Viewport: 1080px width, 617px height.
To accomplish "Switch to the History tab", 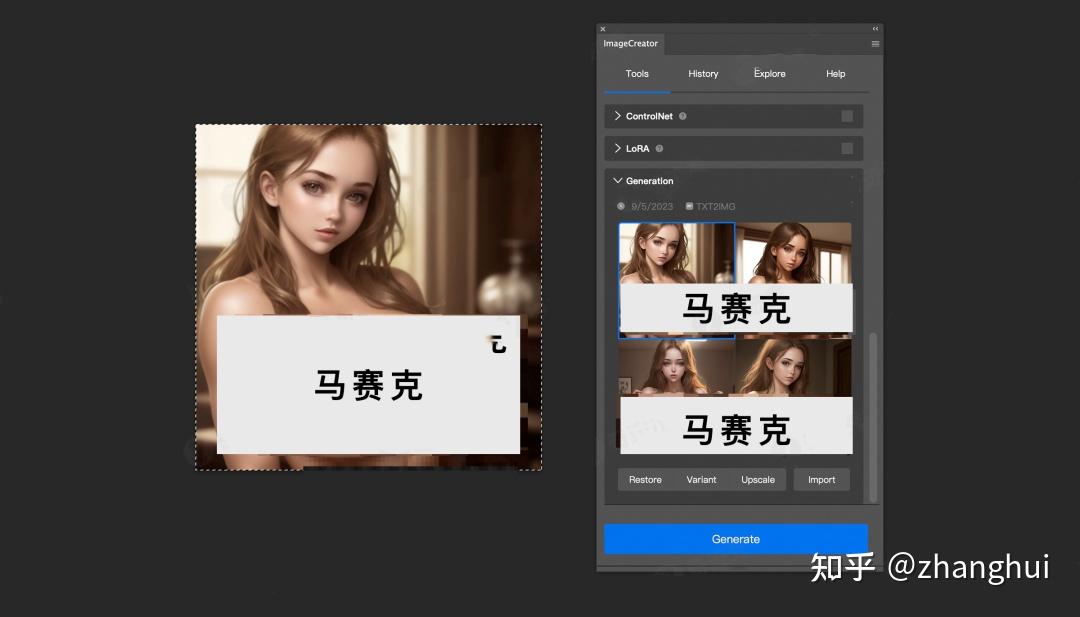I will (703, 73).
